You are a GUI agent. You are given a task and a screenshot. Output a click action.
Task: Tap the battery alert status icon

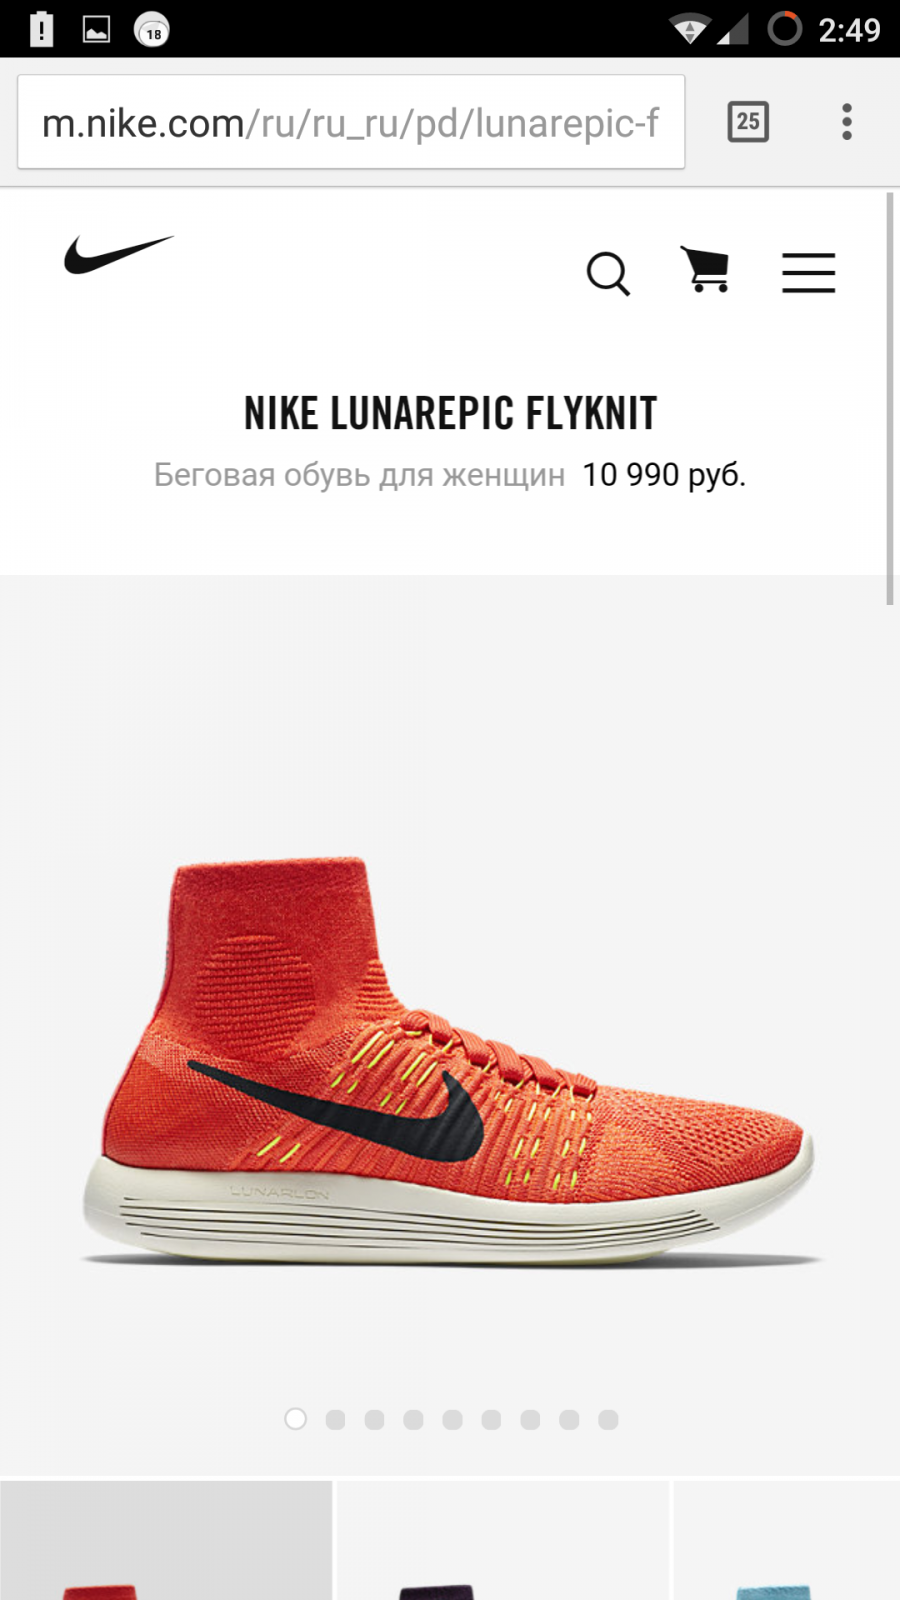[41, 29]
